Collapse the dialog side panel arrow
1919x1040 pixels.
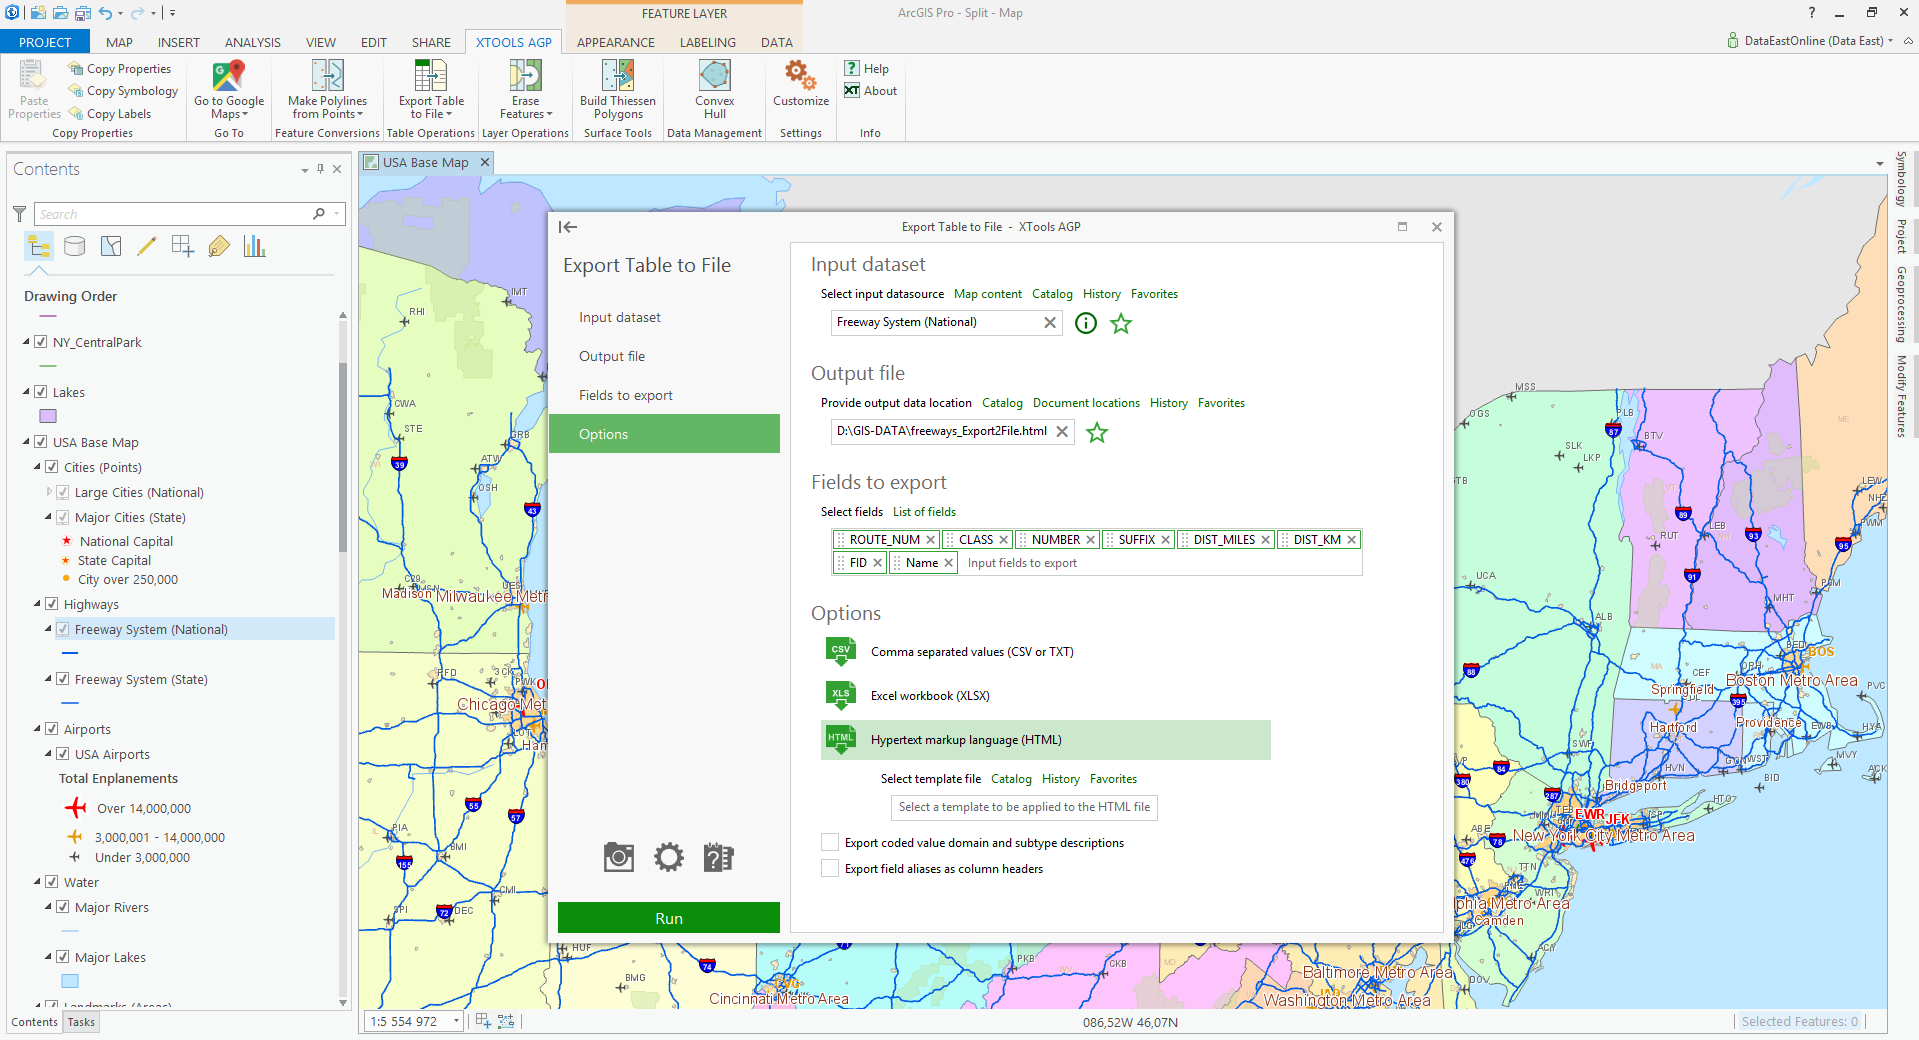[568, 227]
